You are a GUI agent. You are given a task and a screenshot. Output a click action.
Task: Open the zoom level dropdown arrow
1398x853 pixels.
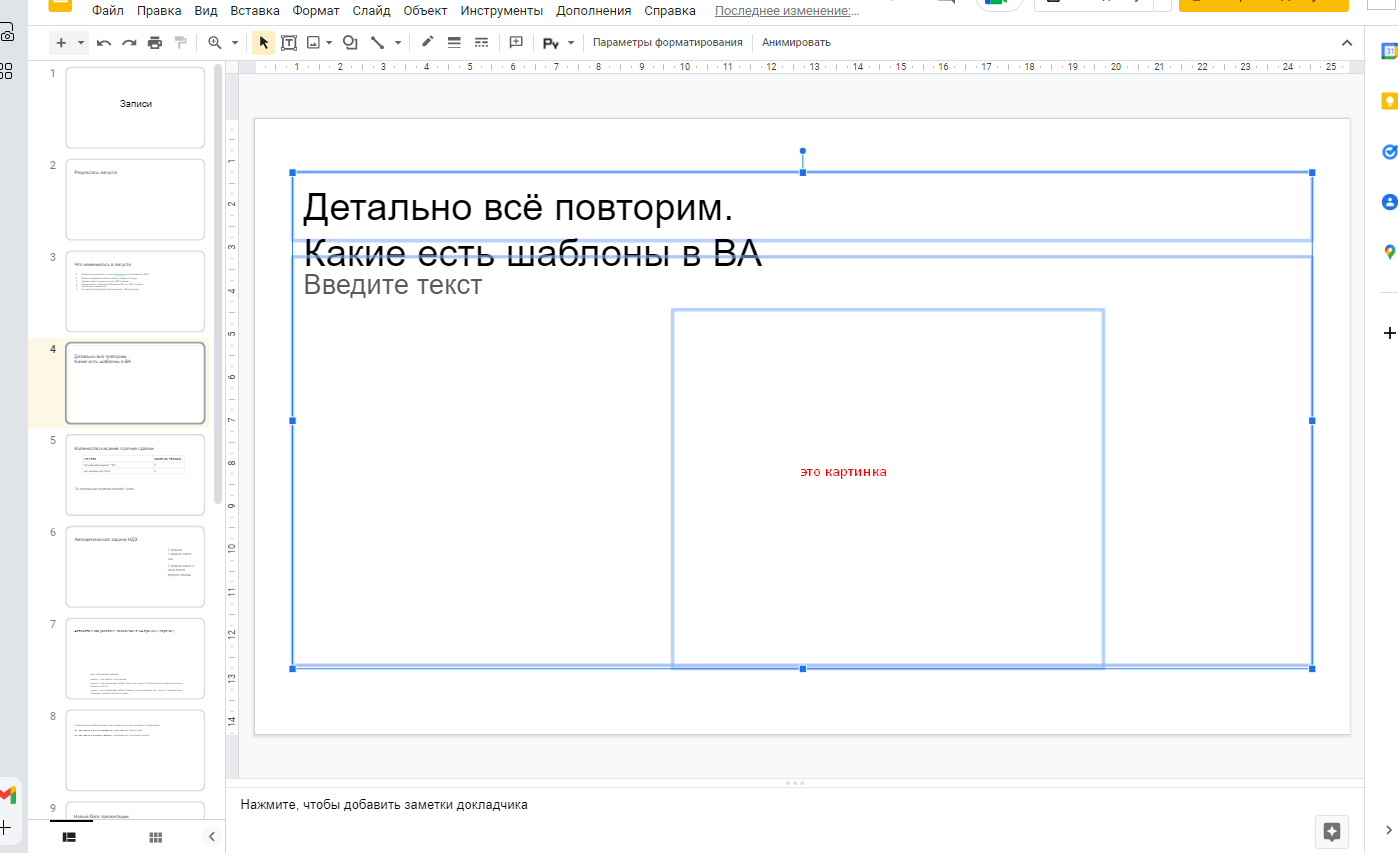(x=235, y=43)
